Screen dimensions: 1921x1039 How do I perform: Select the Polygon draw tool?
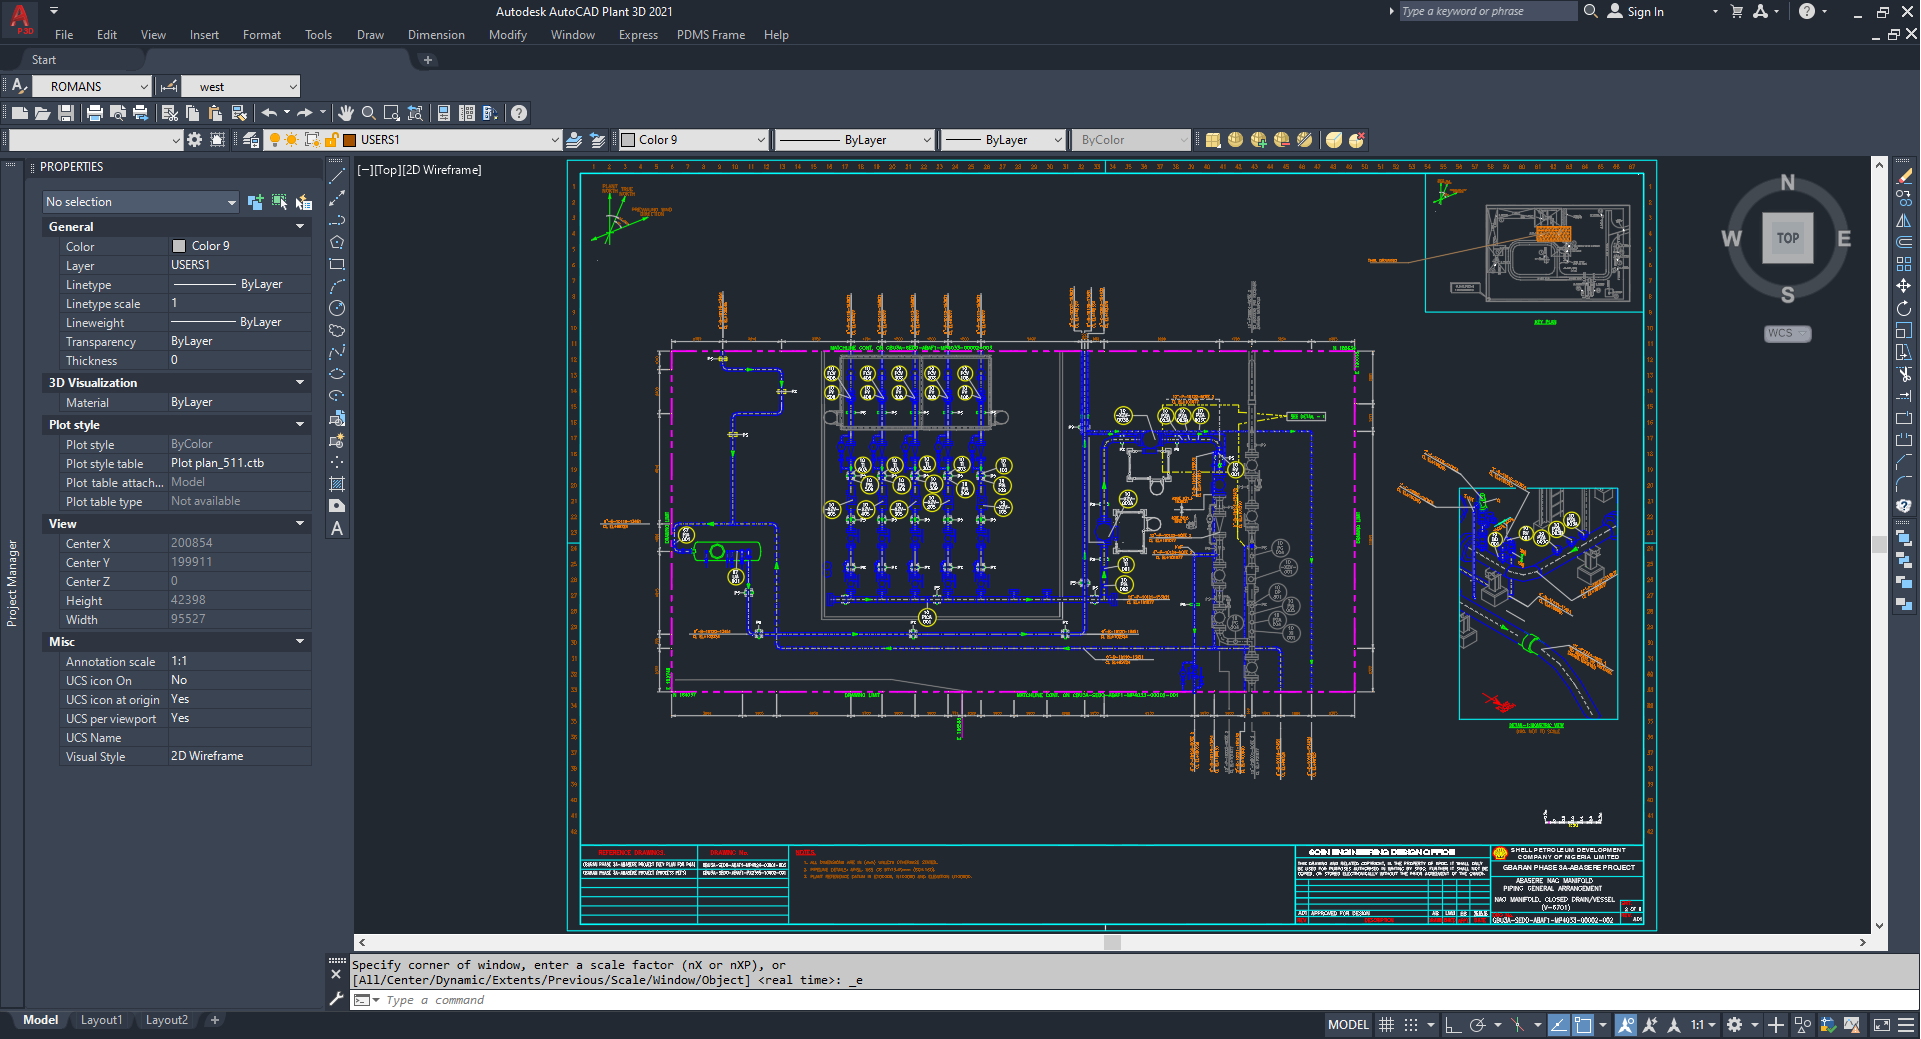pos(337,243)
